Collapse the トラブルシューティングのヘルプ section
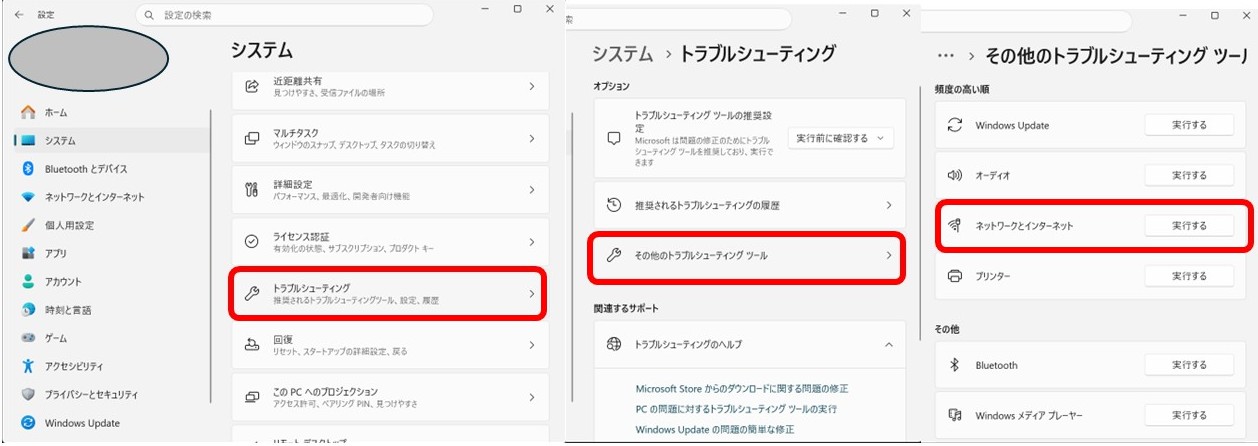This screenshot has width=1258, height=446. click(888, 344)
